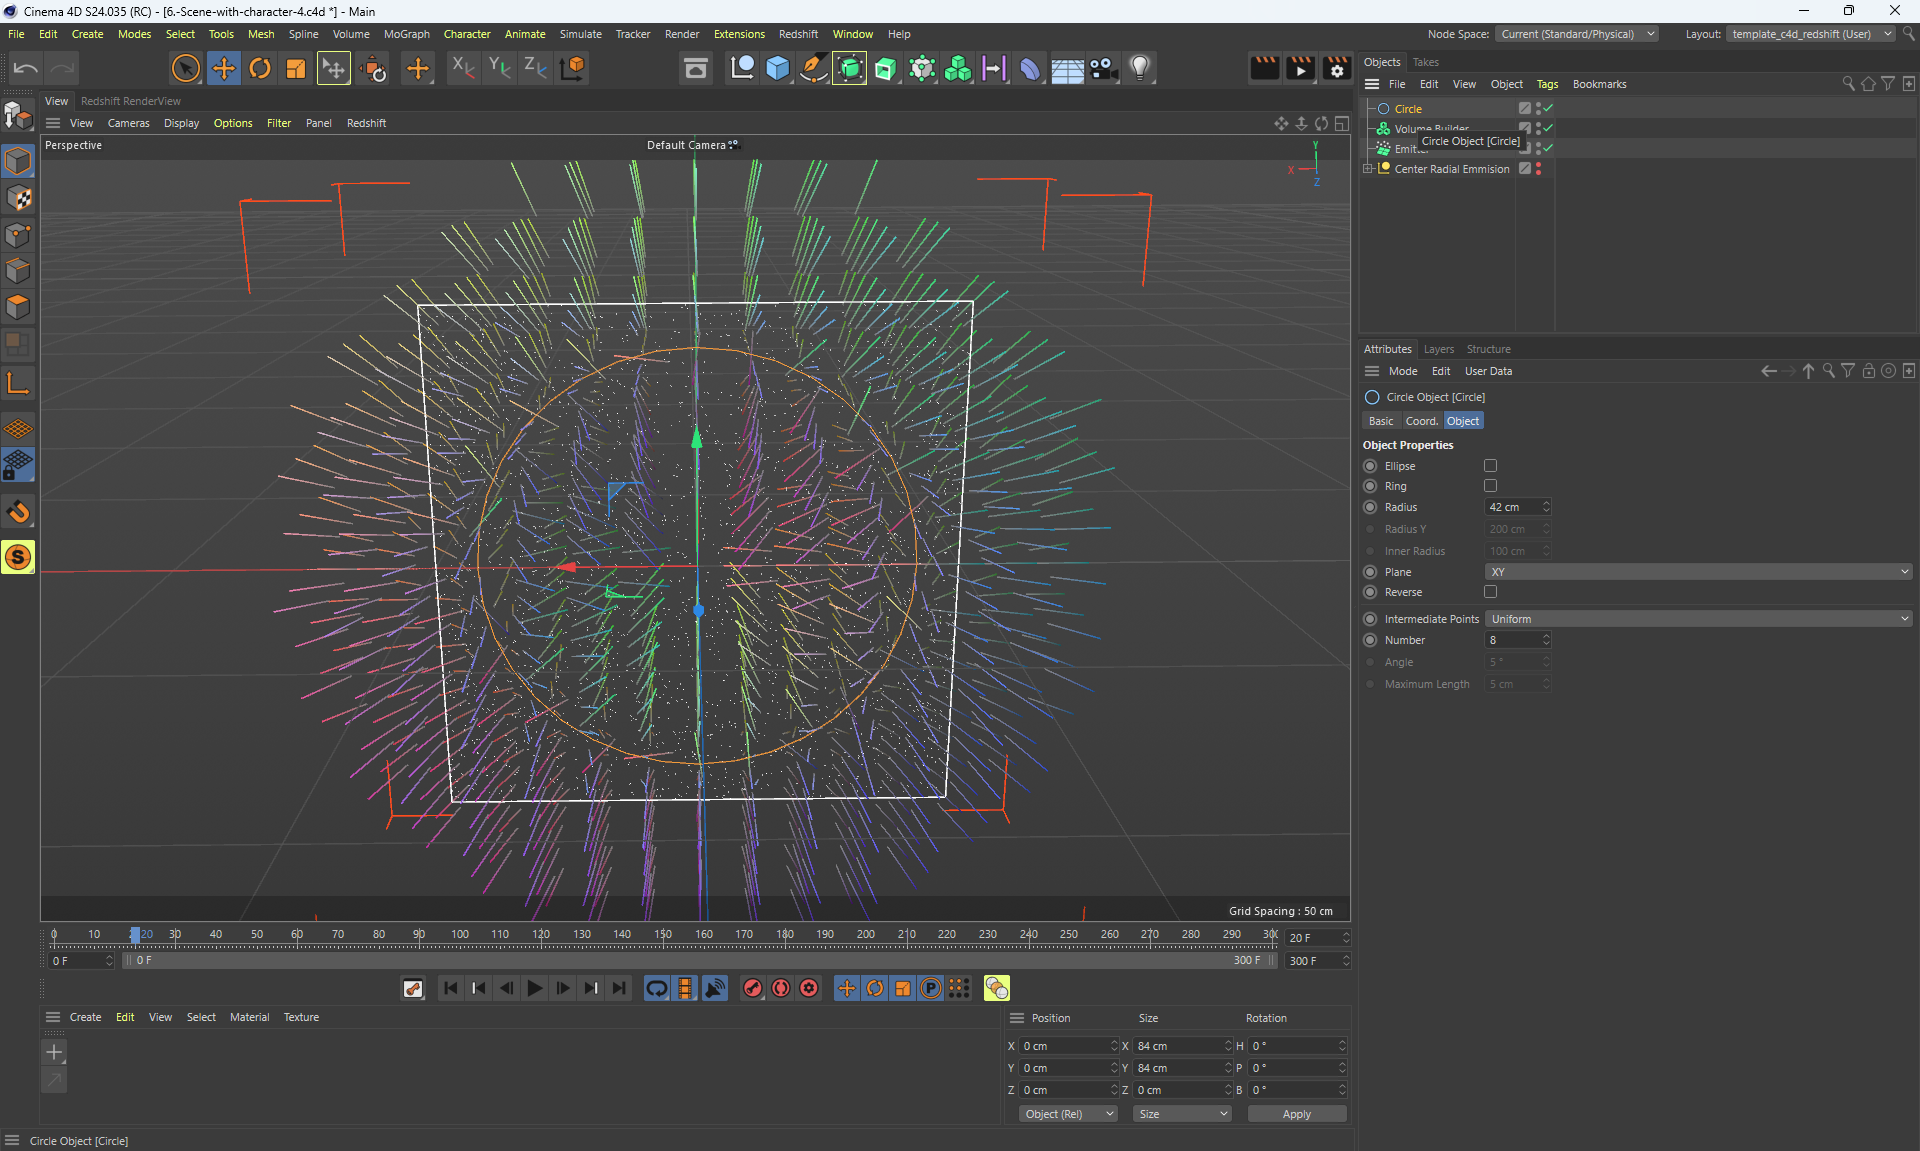
Task: Open the Plane dropdown showing XY
Action: point(1698,572)
